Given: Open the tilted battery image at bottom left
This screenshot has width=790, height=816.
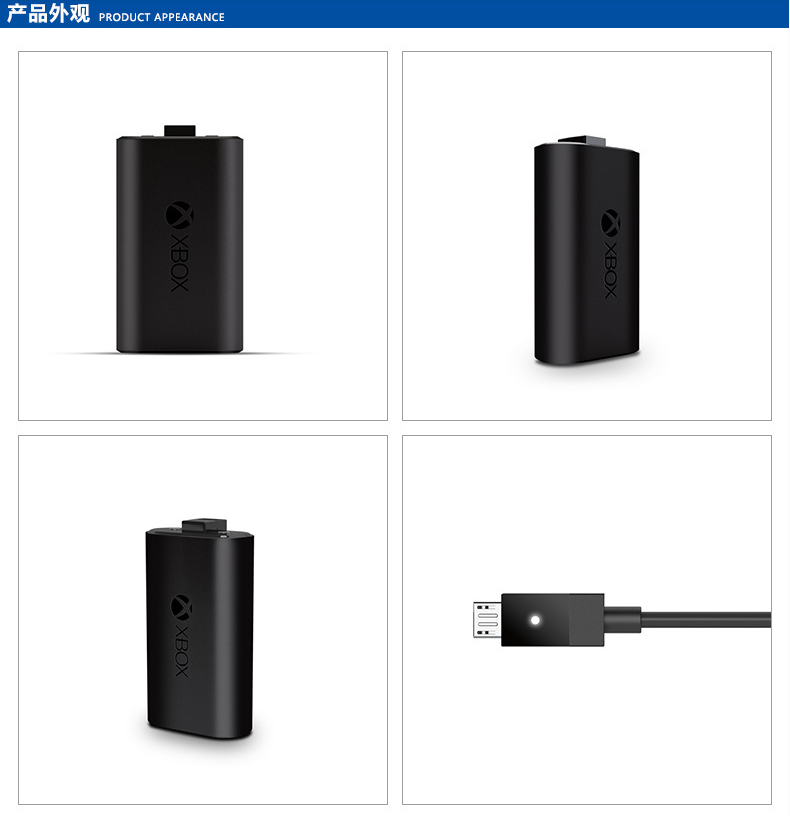Looking at the screenshot, I should 203,620.
